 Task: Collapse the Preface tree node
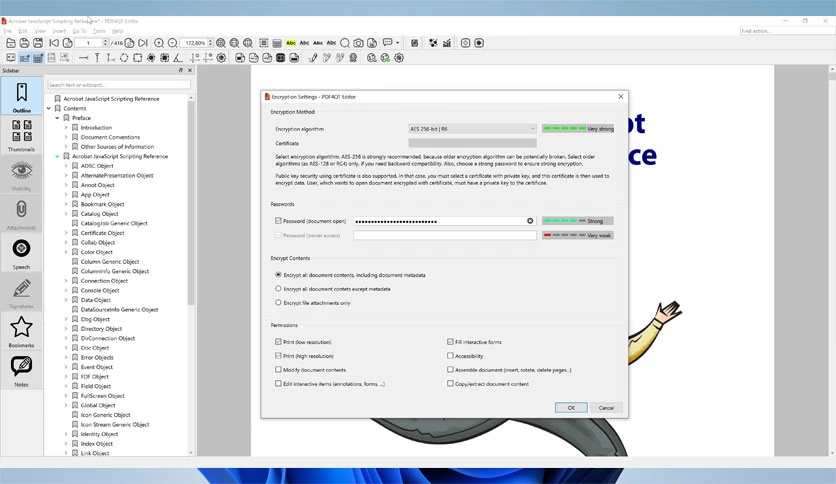[x=57, y=118]
